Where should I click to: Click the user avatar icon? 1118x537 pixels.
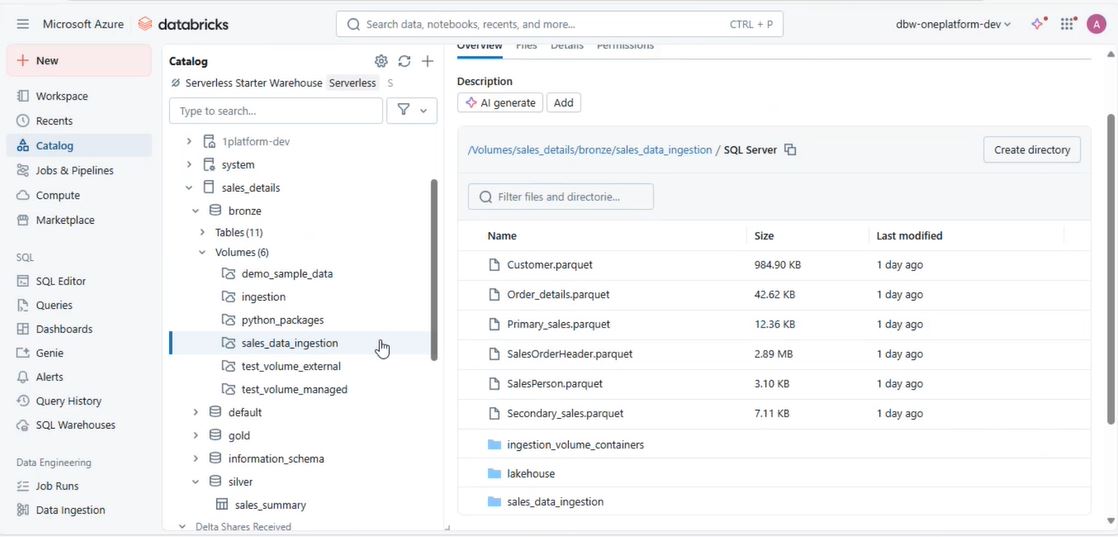coord(1097,24)
